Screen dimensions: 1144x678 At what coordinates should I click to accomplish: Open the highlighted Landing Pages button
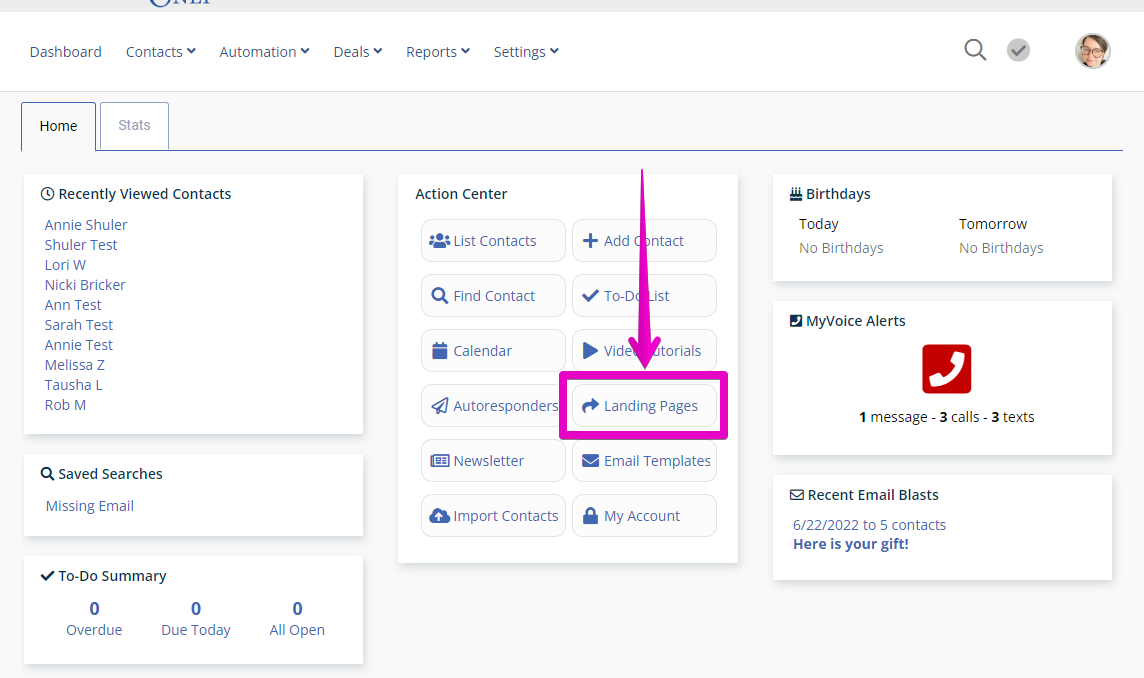coord(644,405)
